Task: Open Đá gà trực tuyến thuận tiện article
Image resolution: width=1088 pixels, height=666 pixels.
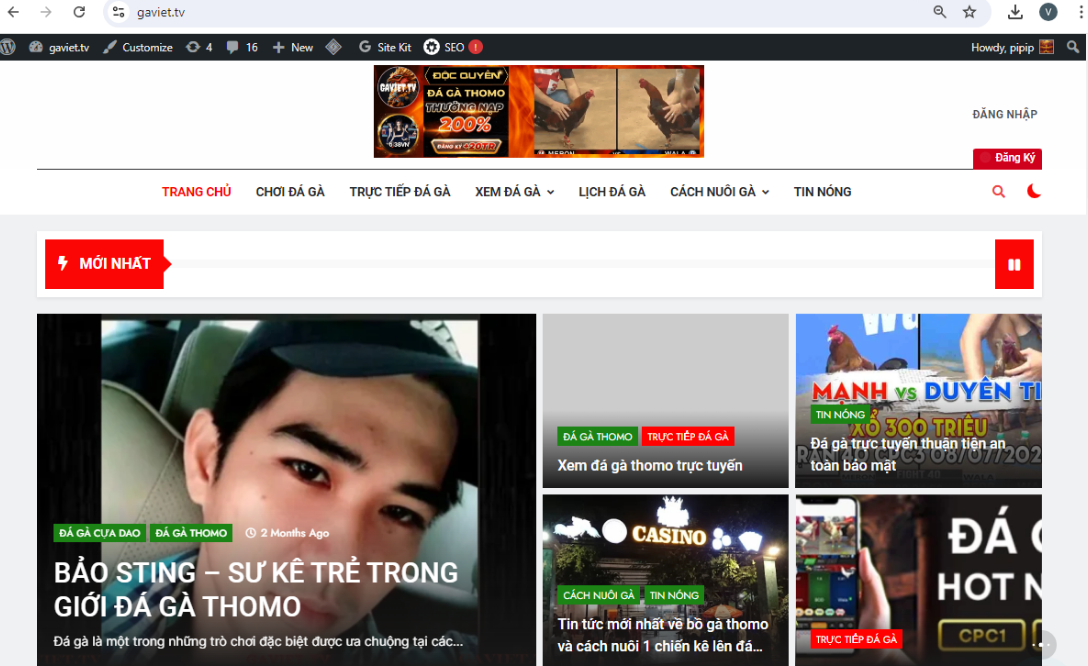Action: 908,454
